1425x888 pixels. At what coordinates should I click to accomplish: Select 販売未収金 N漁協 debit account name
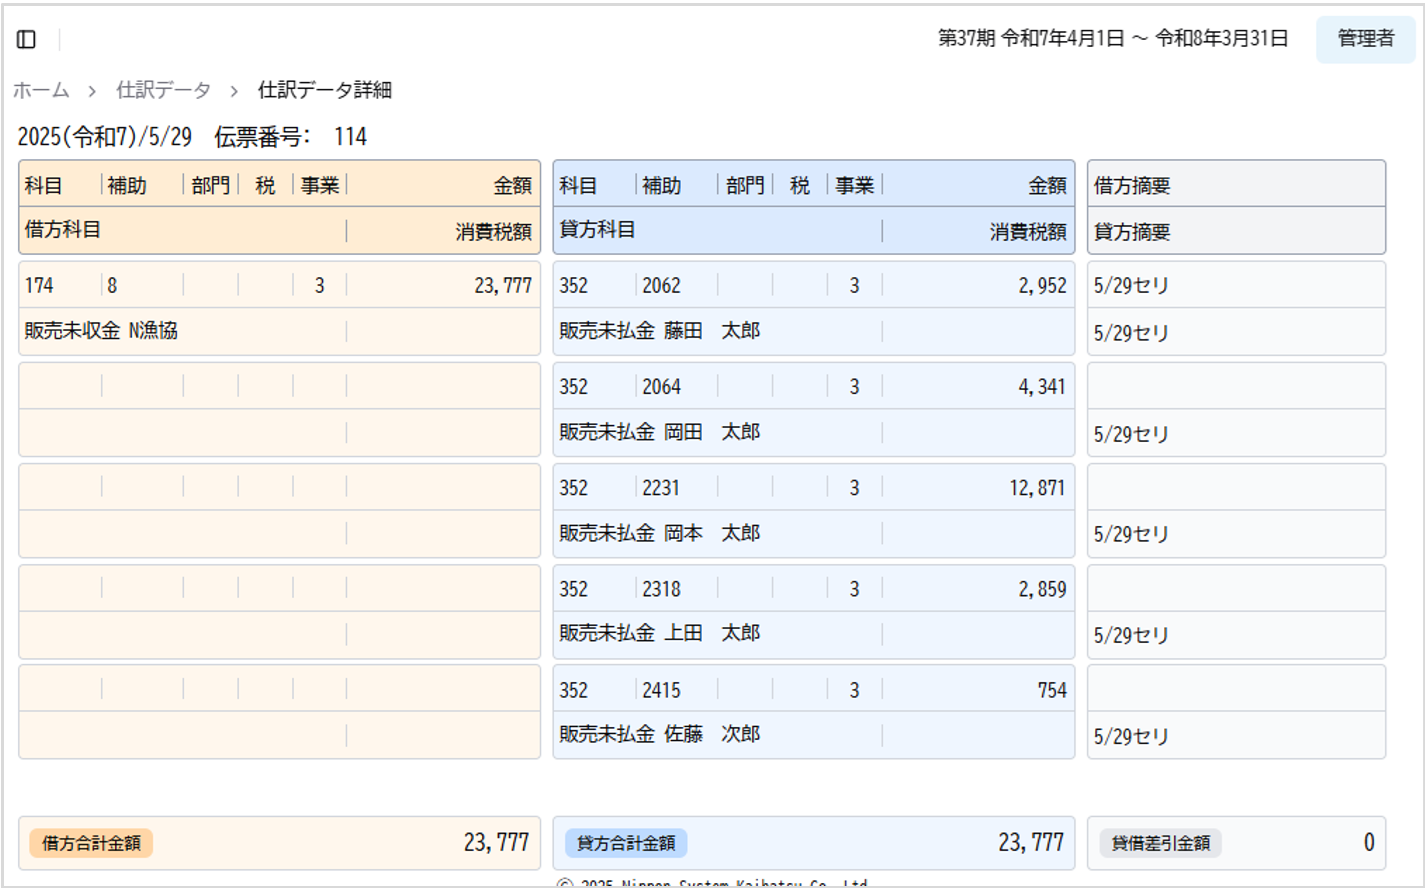101,331
